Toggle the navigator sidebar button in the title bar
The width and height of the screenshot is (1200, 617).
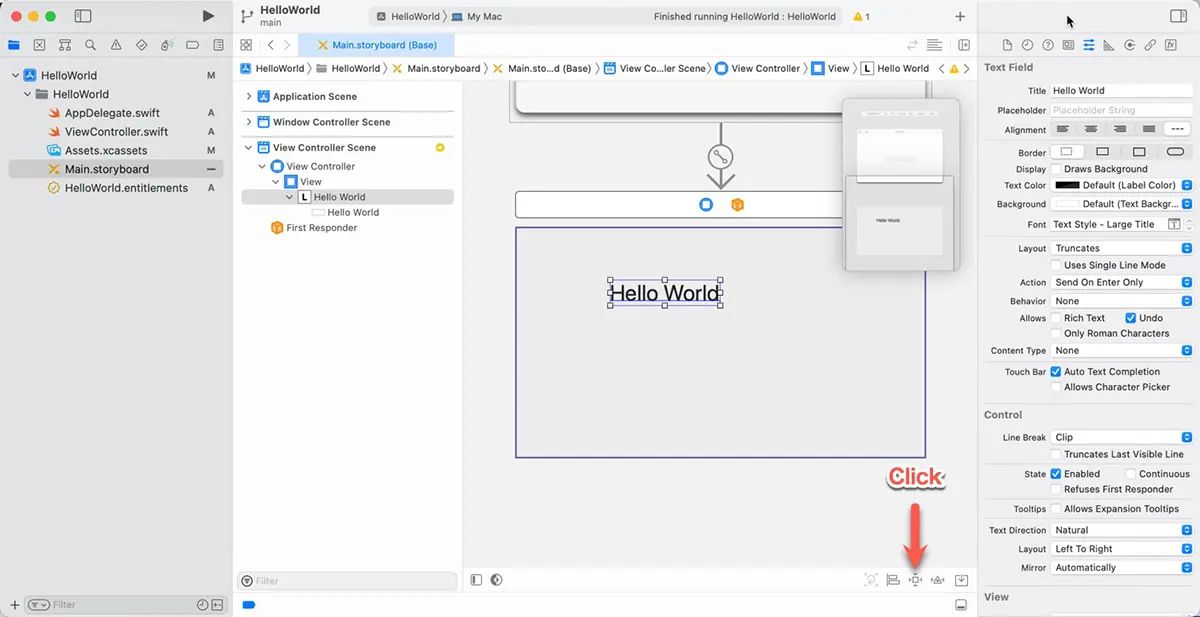83,16
